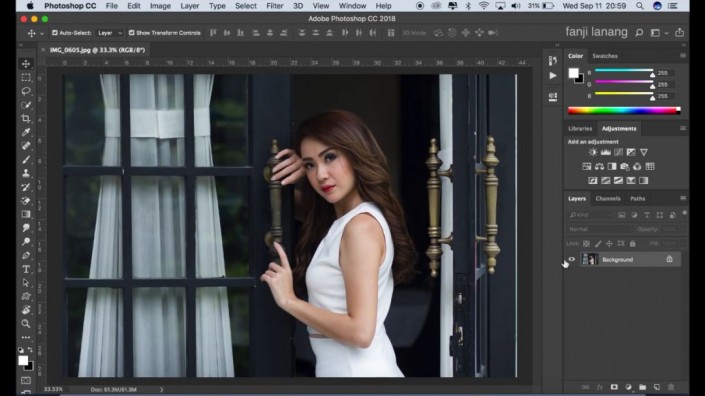Click the Share image button
This screenshot has width=705, height=396.
point(679,32)
